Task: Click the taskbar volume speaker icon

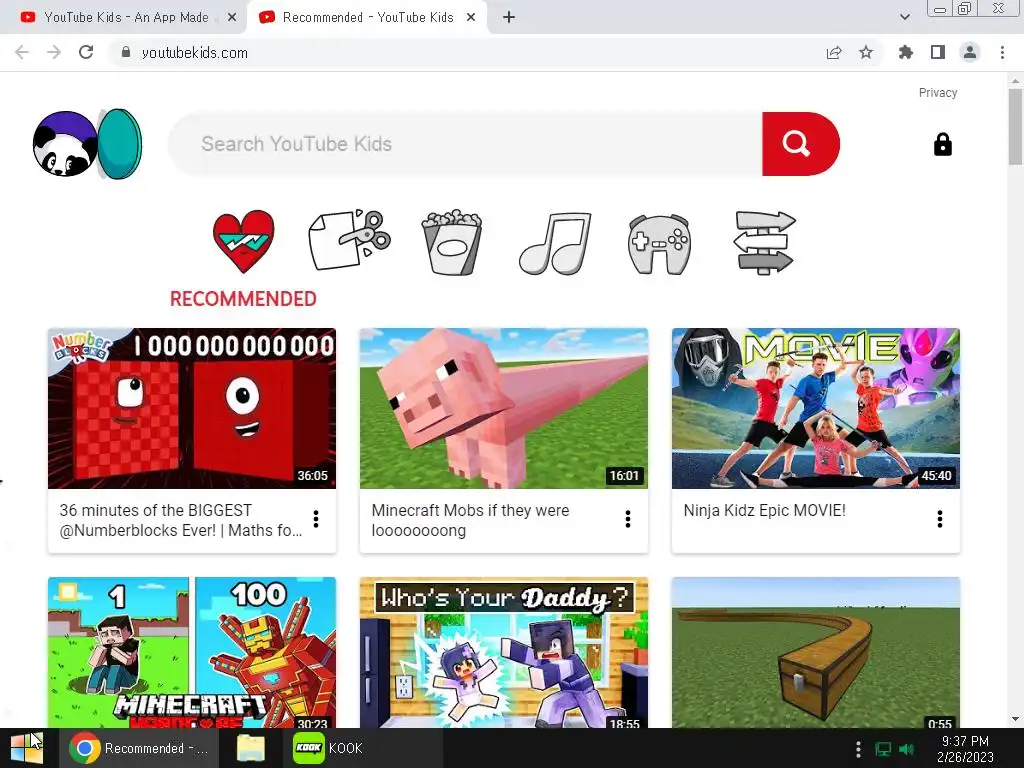Action: 906,749
